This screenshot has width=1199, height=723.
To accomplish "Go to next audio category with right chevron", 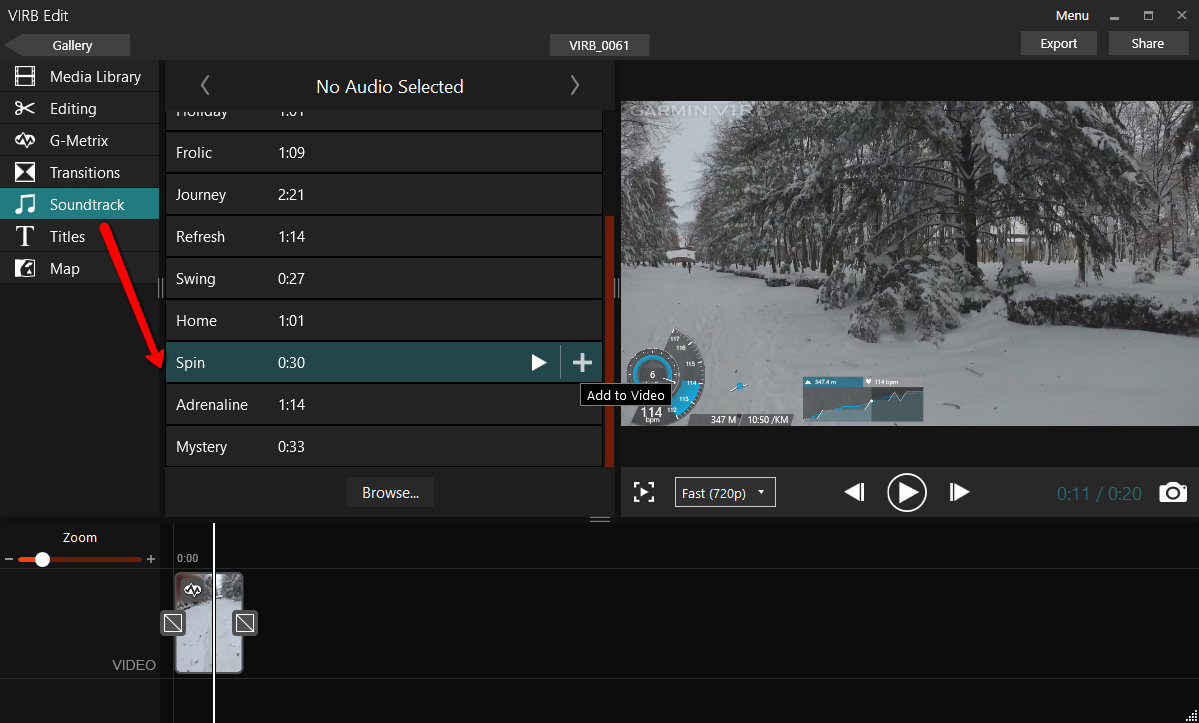I will click(575, 86).
